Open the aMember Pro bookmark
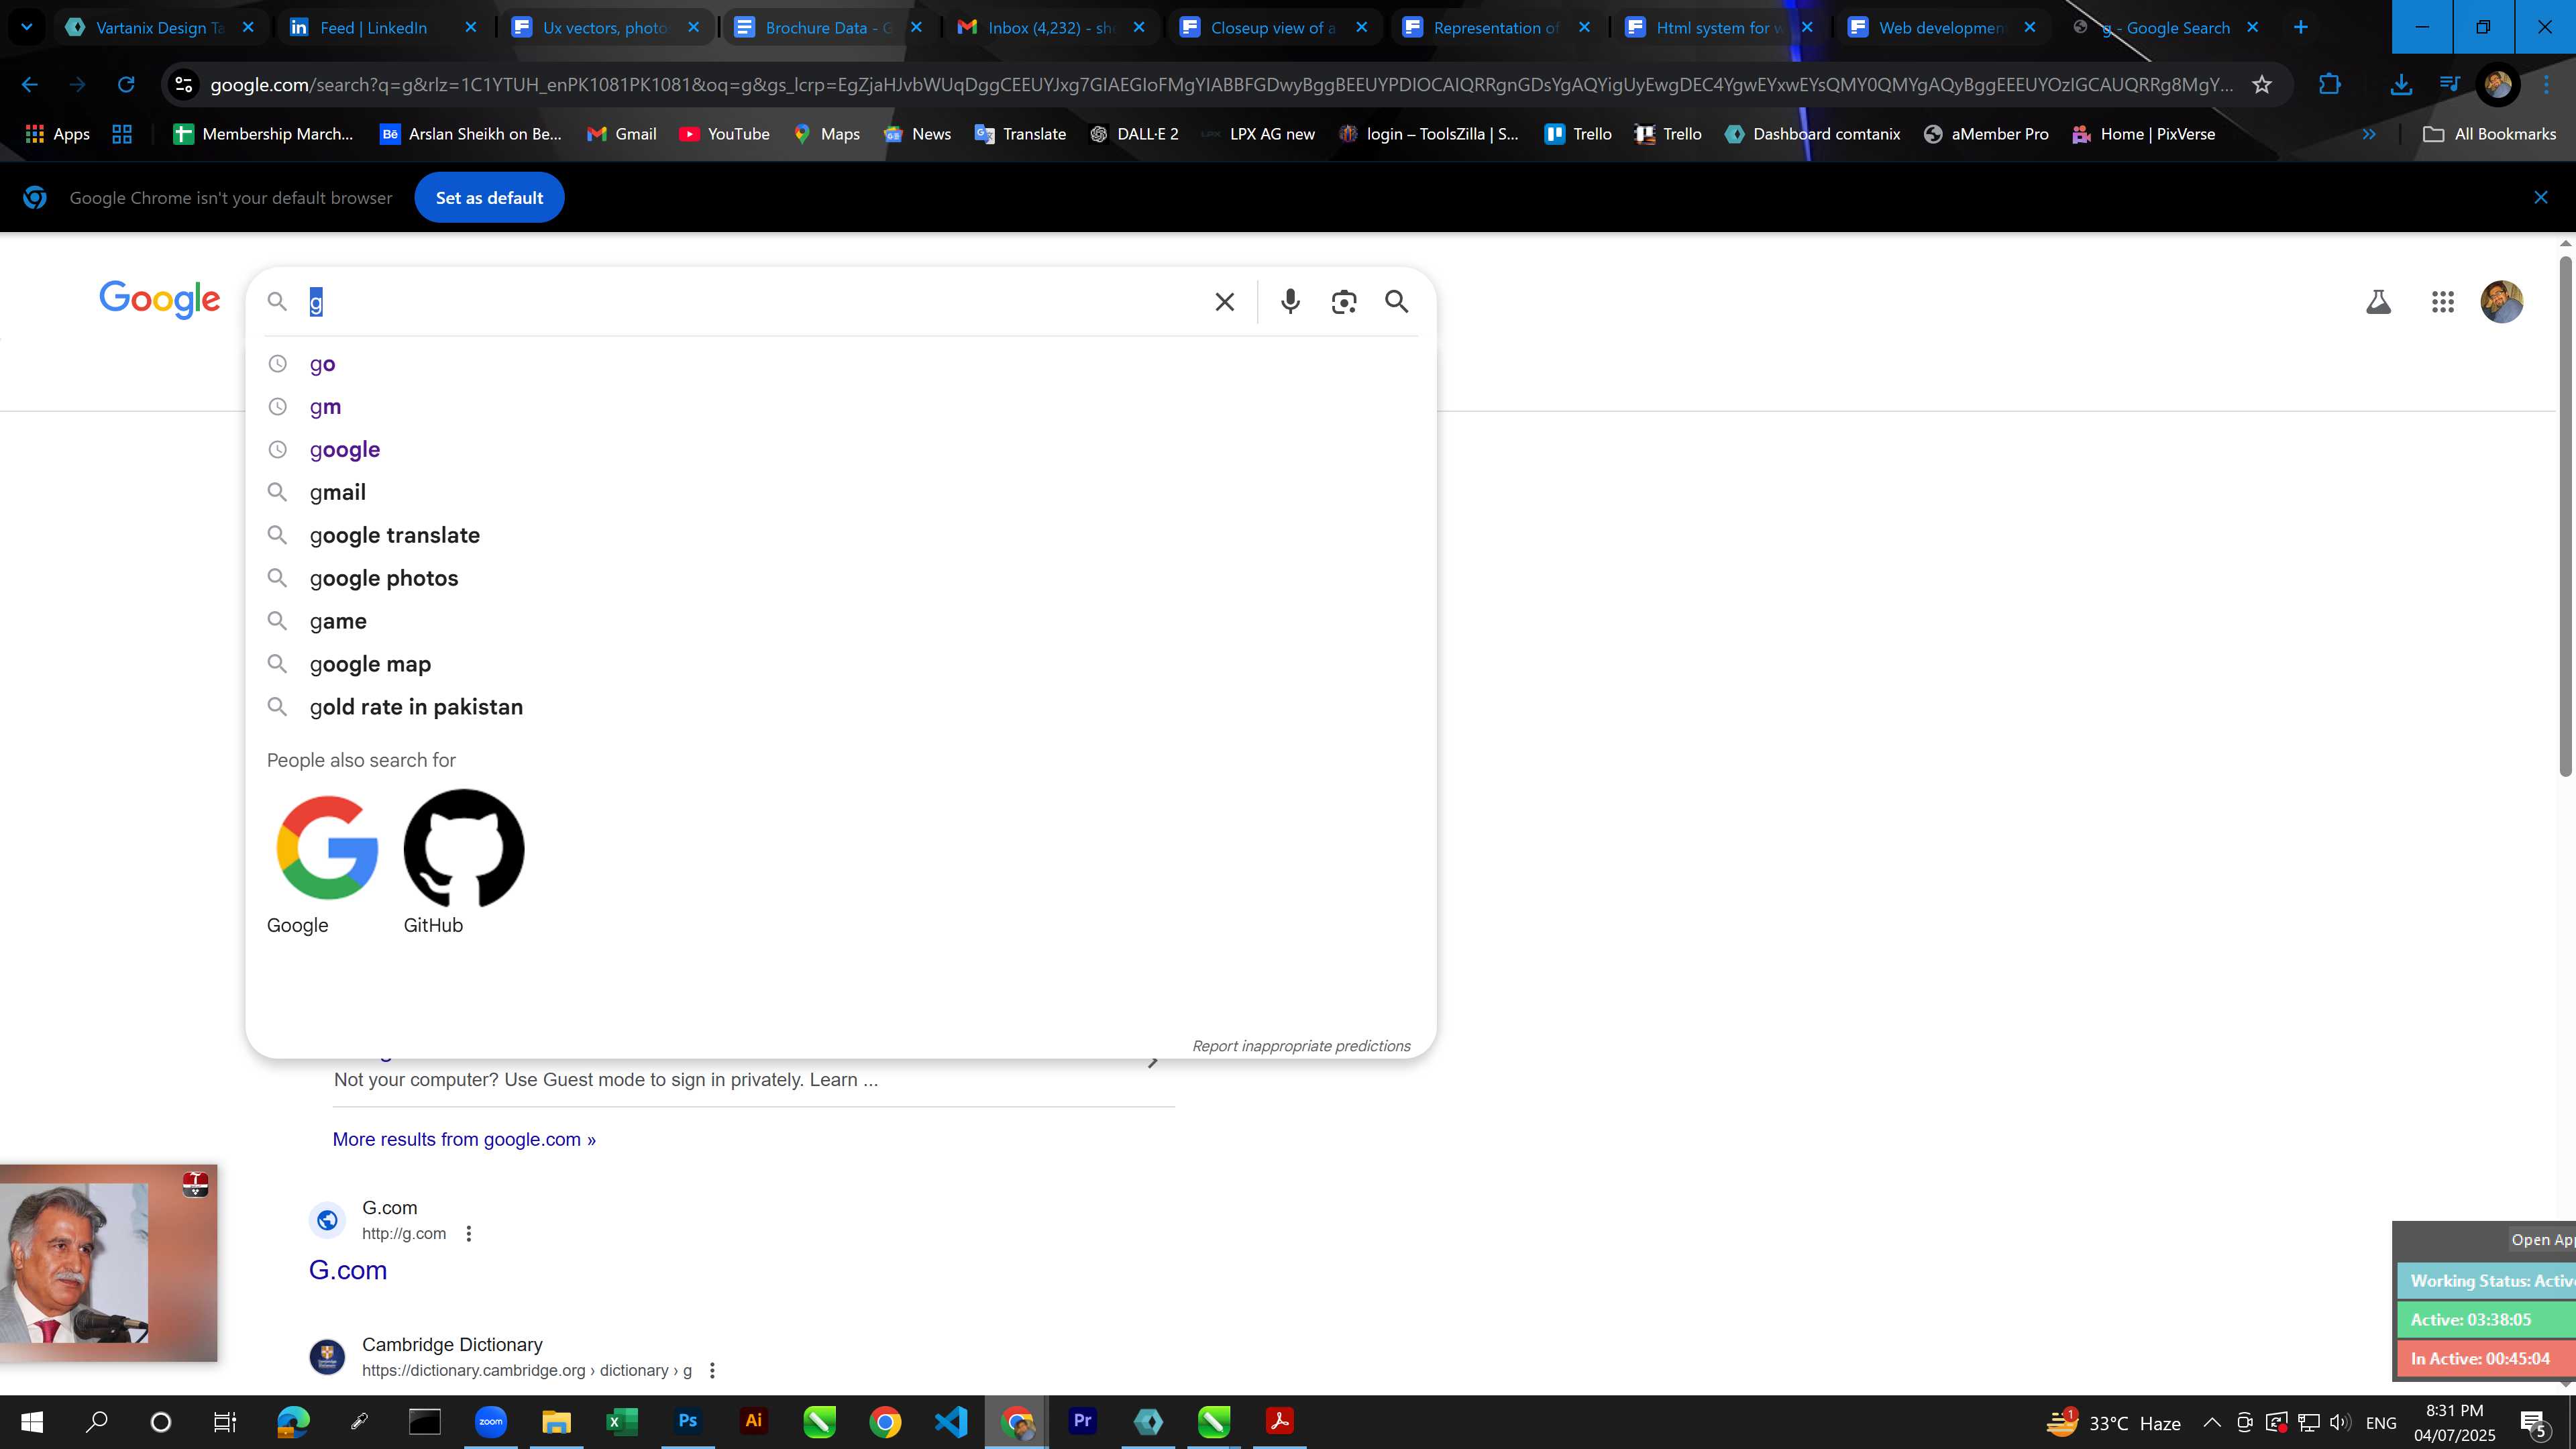 tap(1986, 134)
